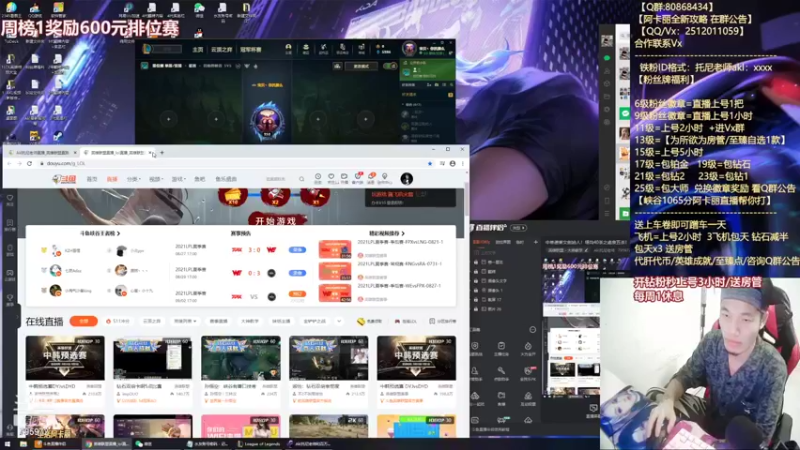
Task: Open the browser profile icon
Action: pos(453,164)
